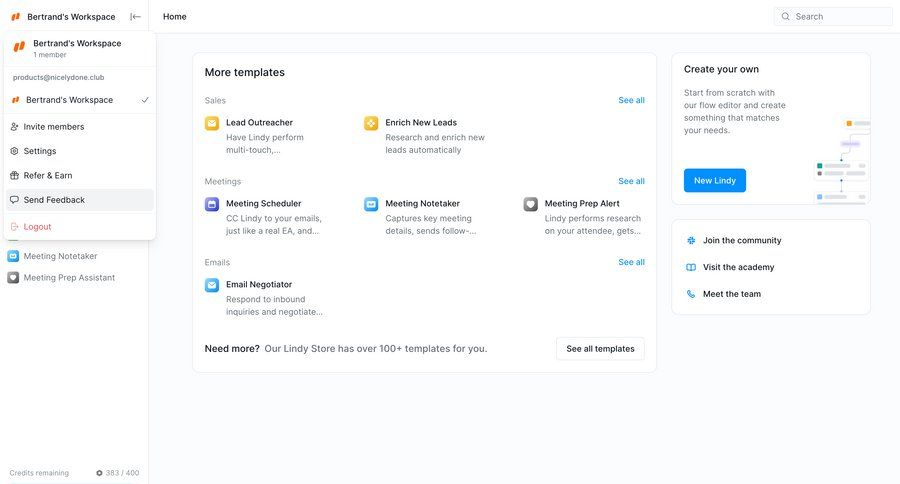Click the Lead Outreacher envelope icon
This screenshot has height=484, width=900.
pos(212,123)
